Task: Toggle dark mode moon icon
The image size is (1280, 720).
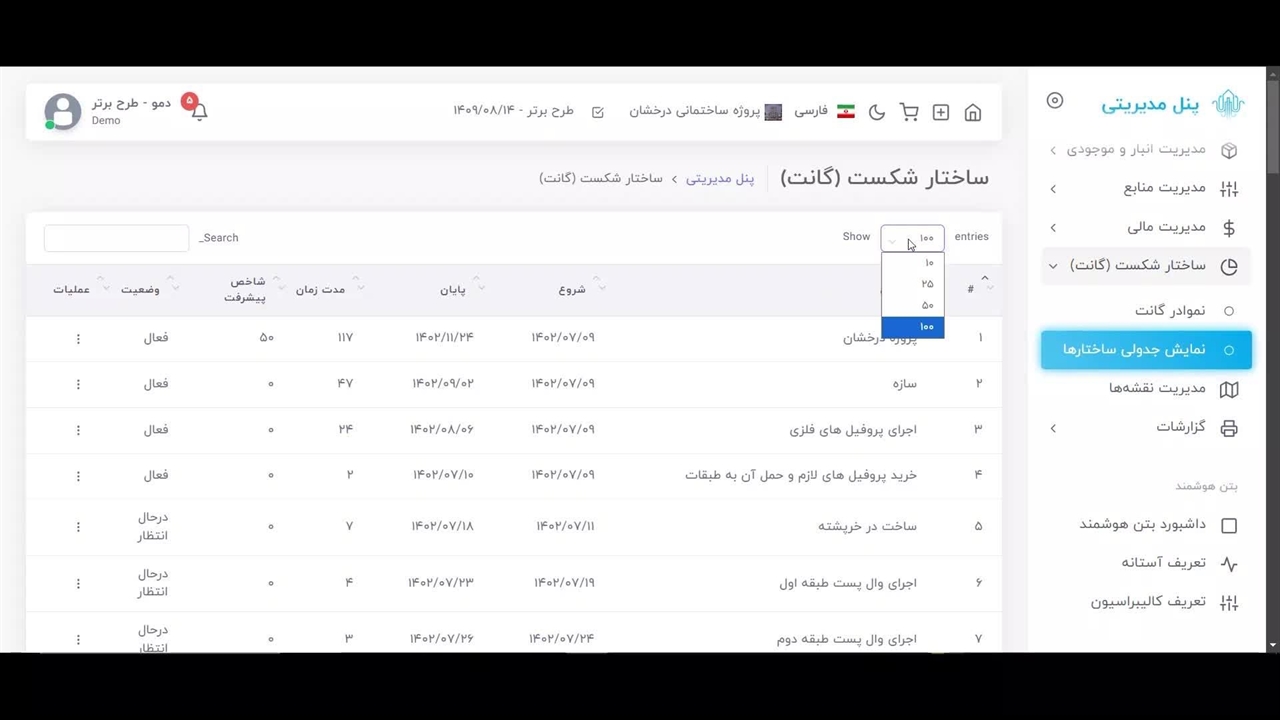Action: 877,113
